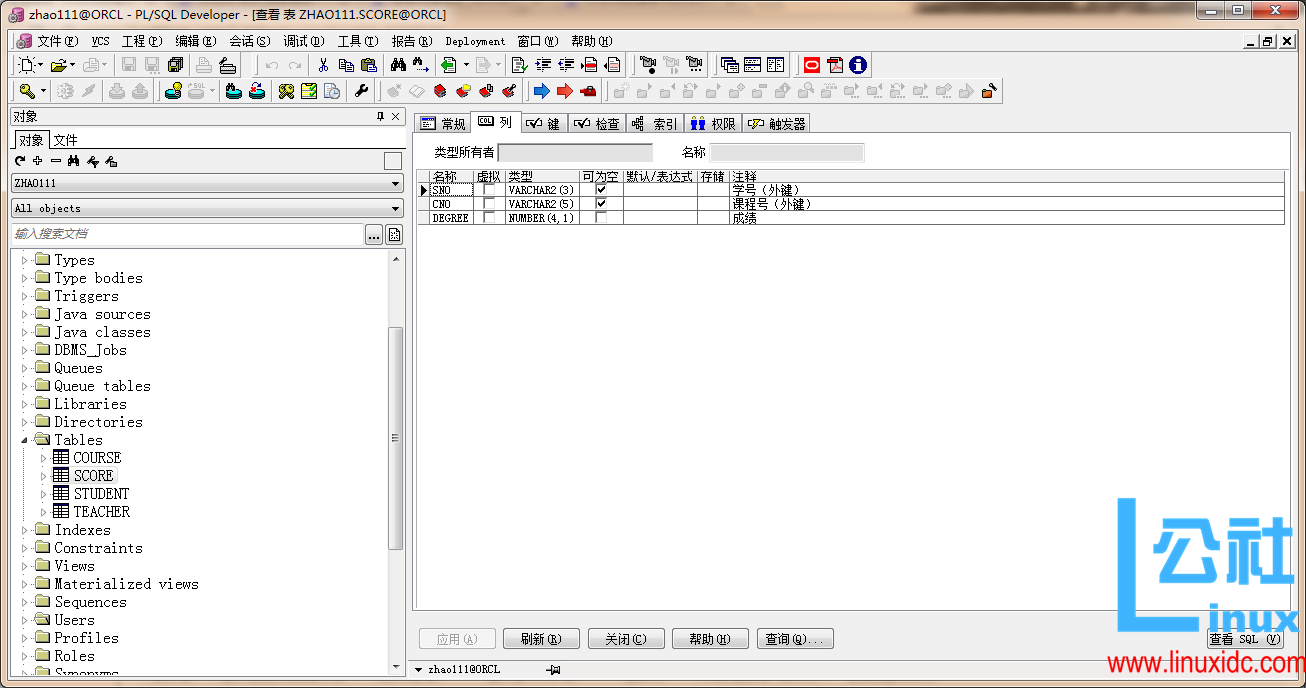The image size is (1306, 688).
Task: Click the Paste clipboard icon
Action: click(367, 64)
